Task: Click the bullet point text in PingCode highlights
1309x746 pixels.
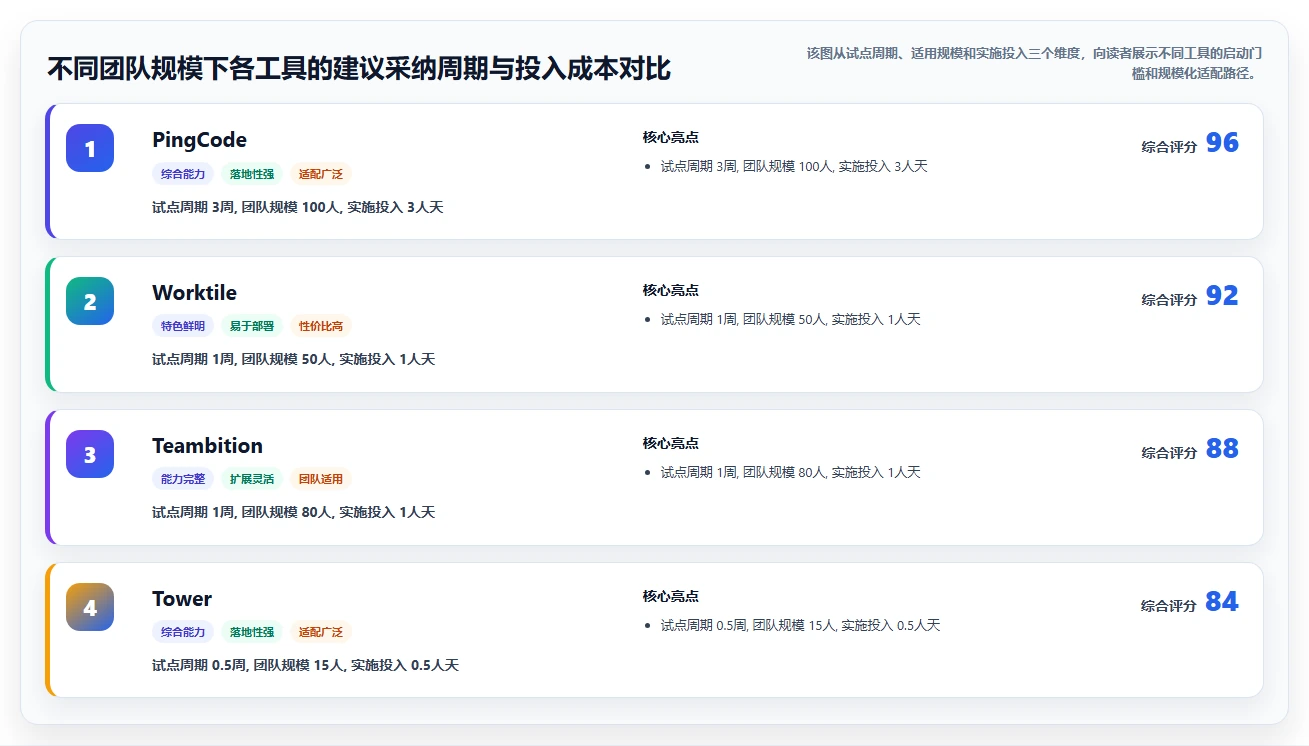Action: tap(794, 166)
